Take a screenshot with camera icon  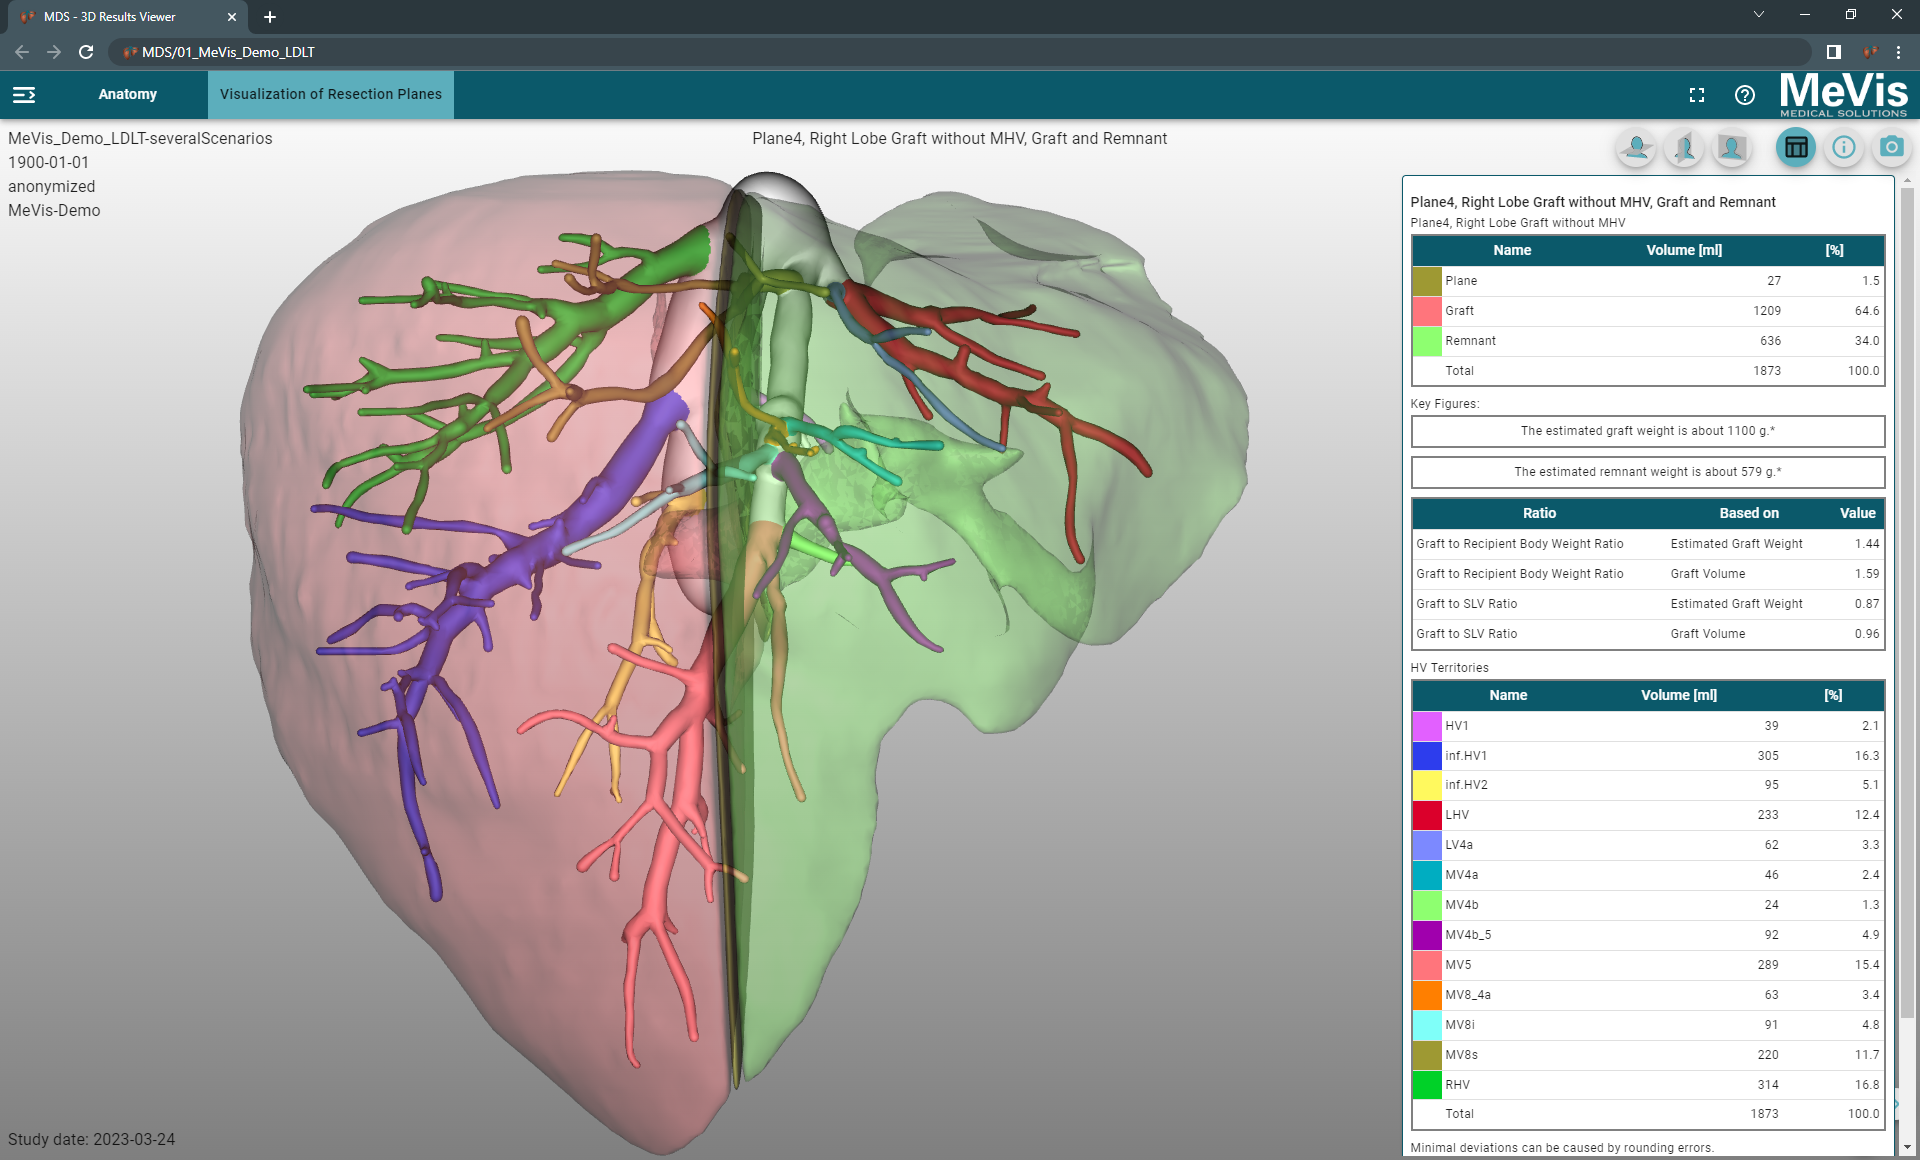coord(1891,148)
